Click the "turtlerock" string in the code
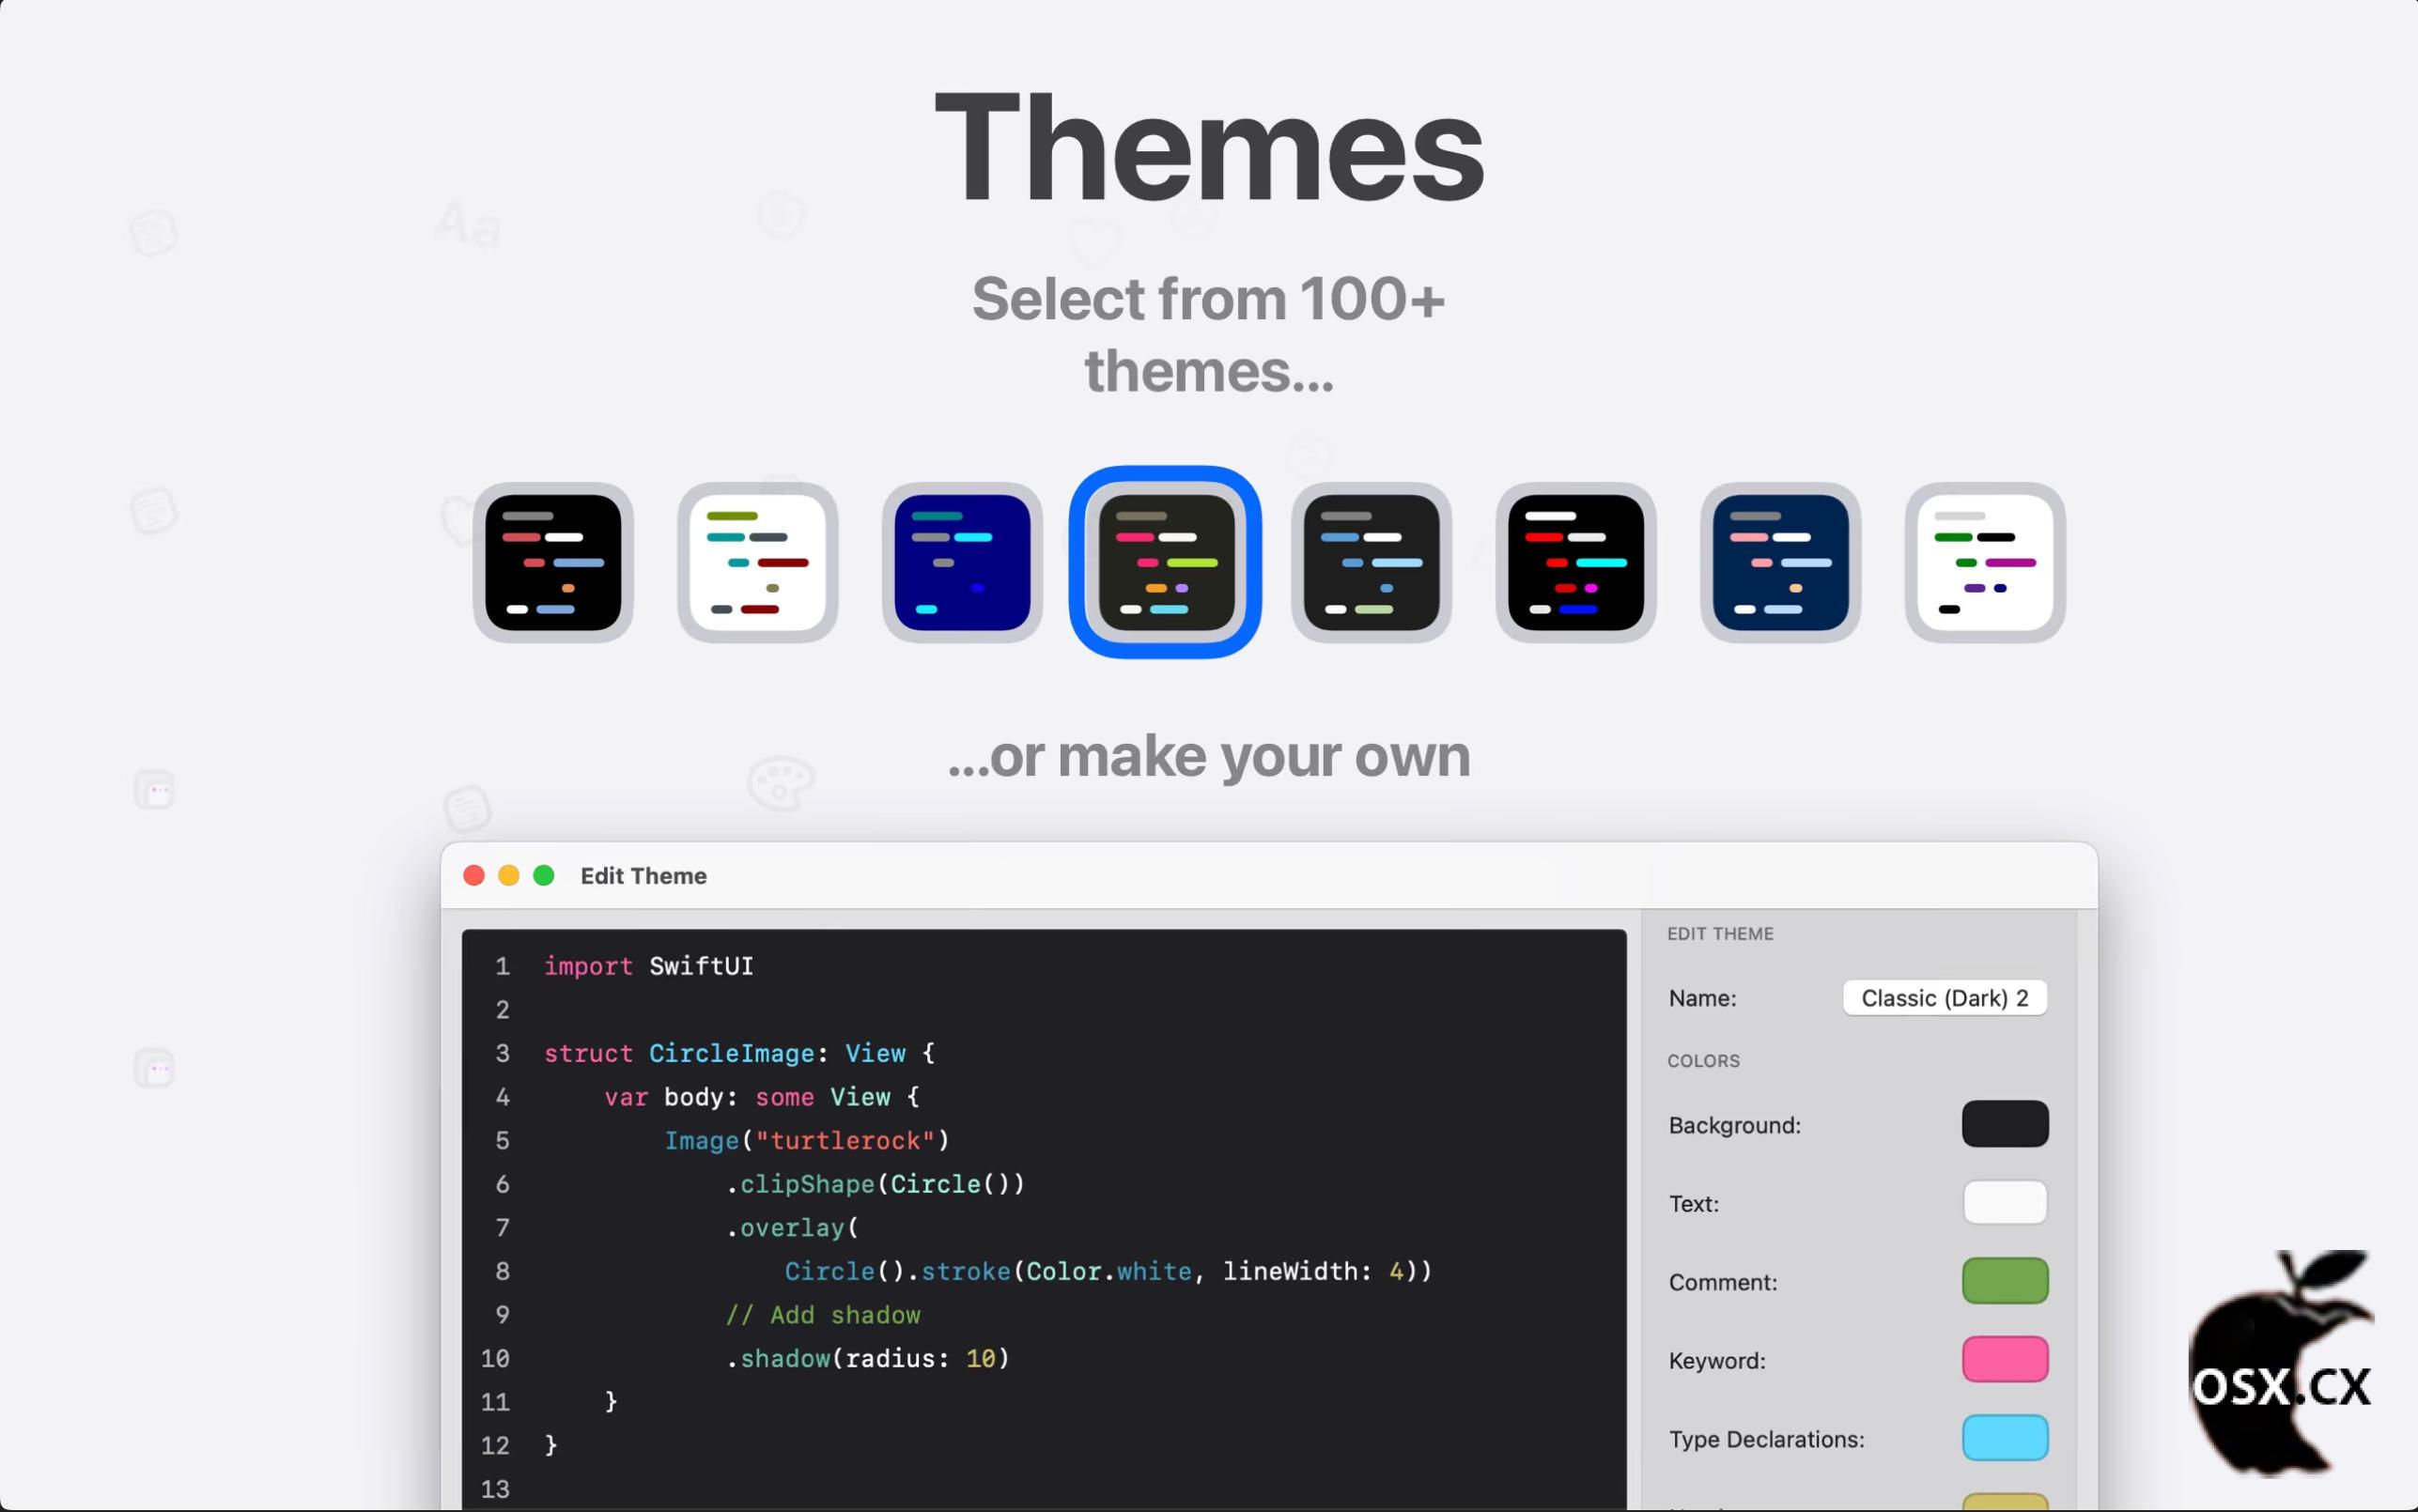 (x=845, y=1141)
